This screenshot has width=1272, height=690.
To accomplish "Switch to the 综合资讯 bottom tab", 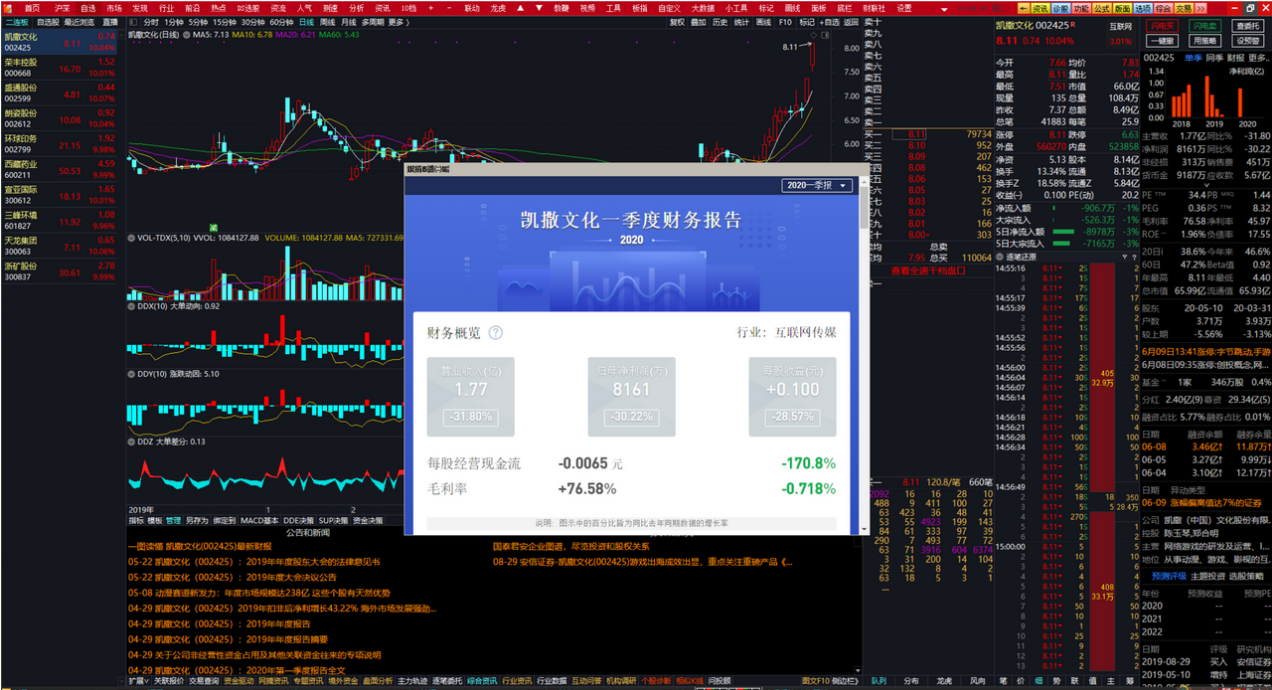I will [x=481, y=680].
